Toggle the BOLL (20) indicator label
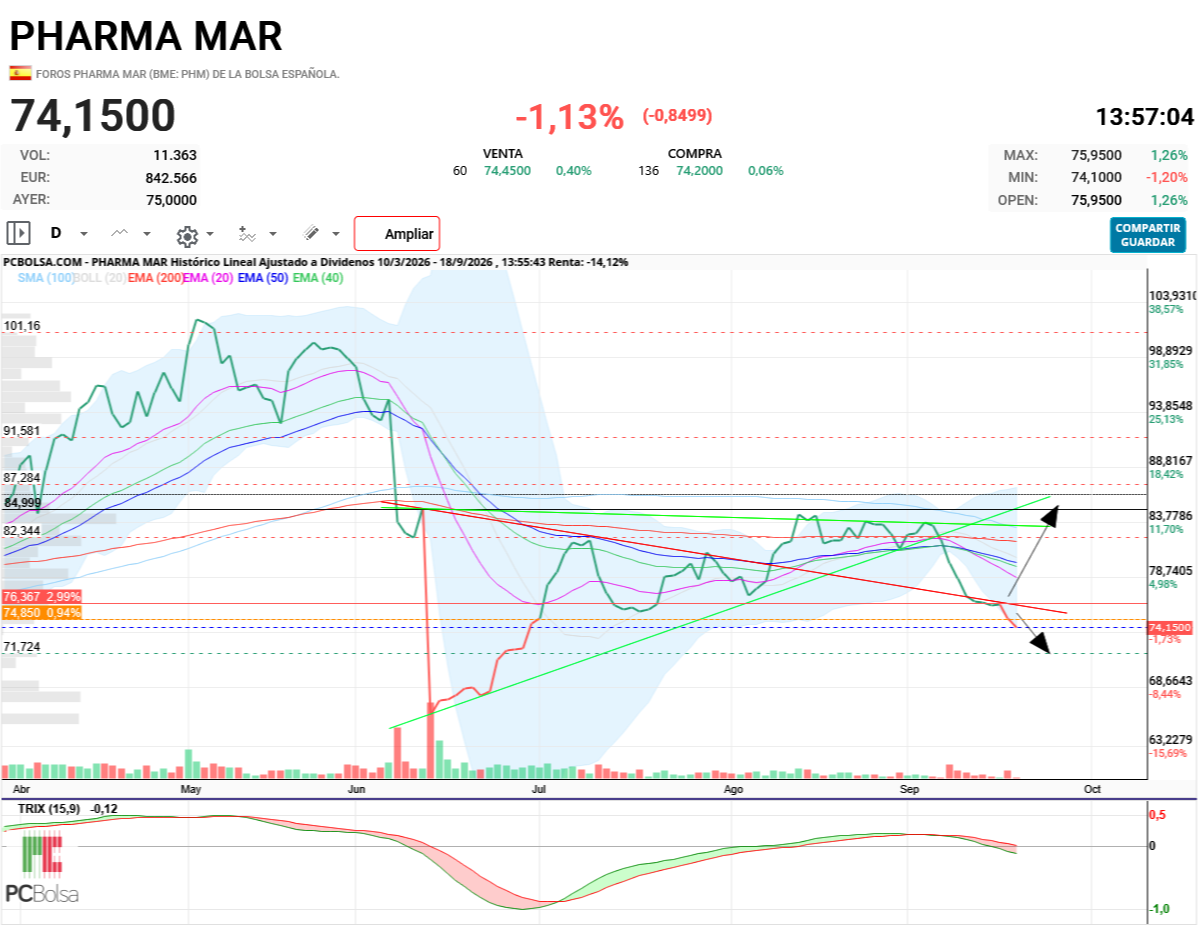1200x925 pixels. point(100,278)
